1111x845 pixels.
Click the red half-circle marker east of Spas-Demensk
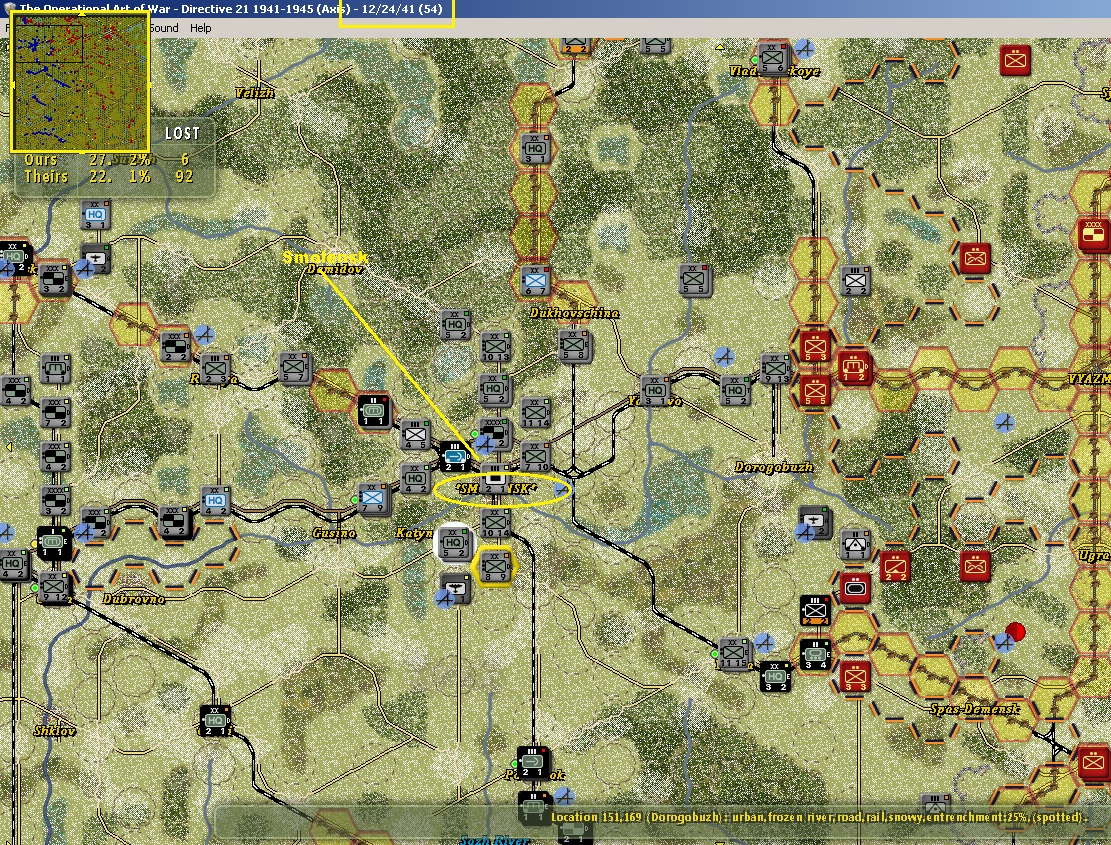(1016, 631)
